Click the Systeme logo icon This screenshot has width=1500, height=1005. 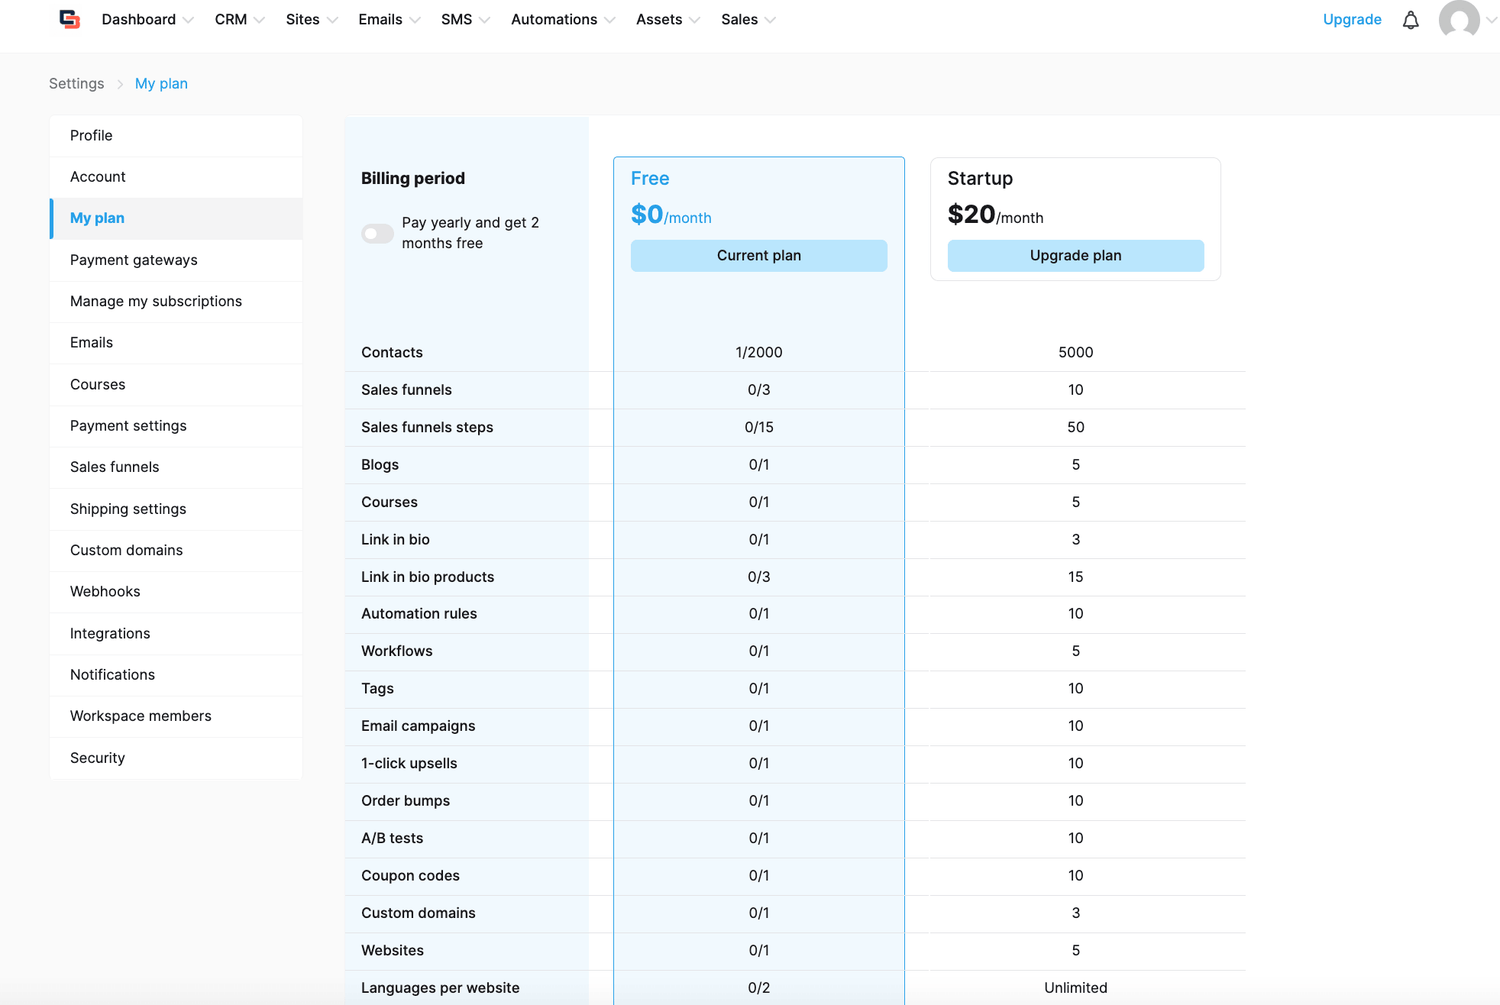coord(69,19)
